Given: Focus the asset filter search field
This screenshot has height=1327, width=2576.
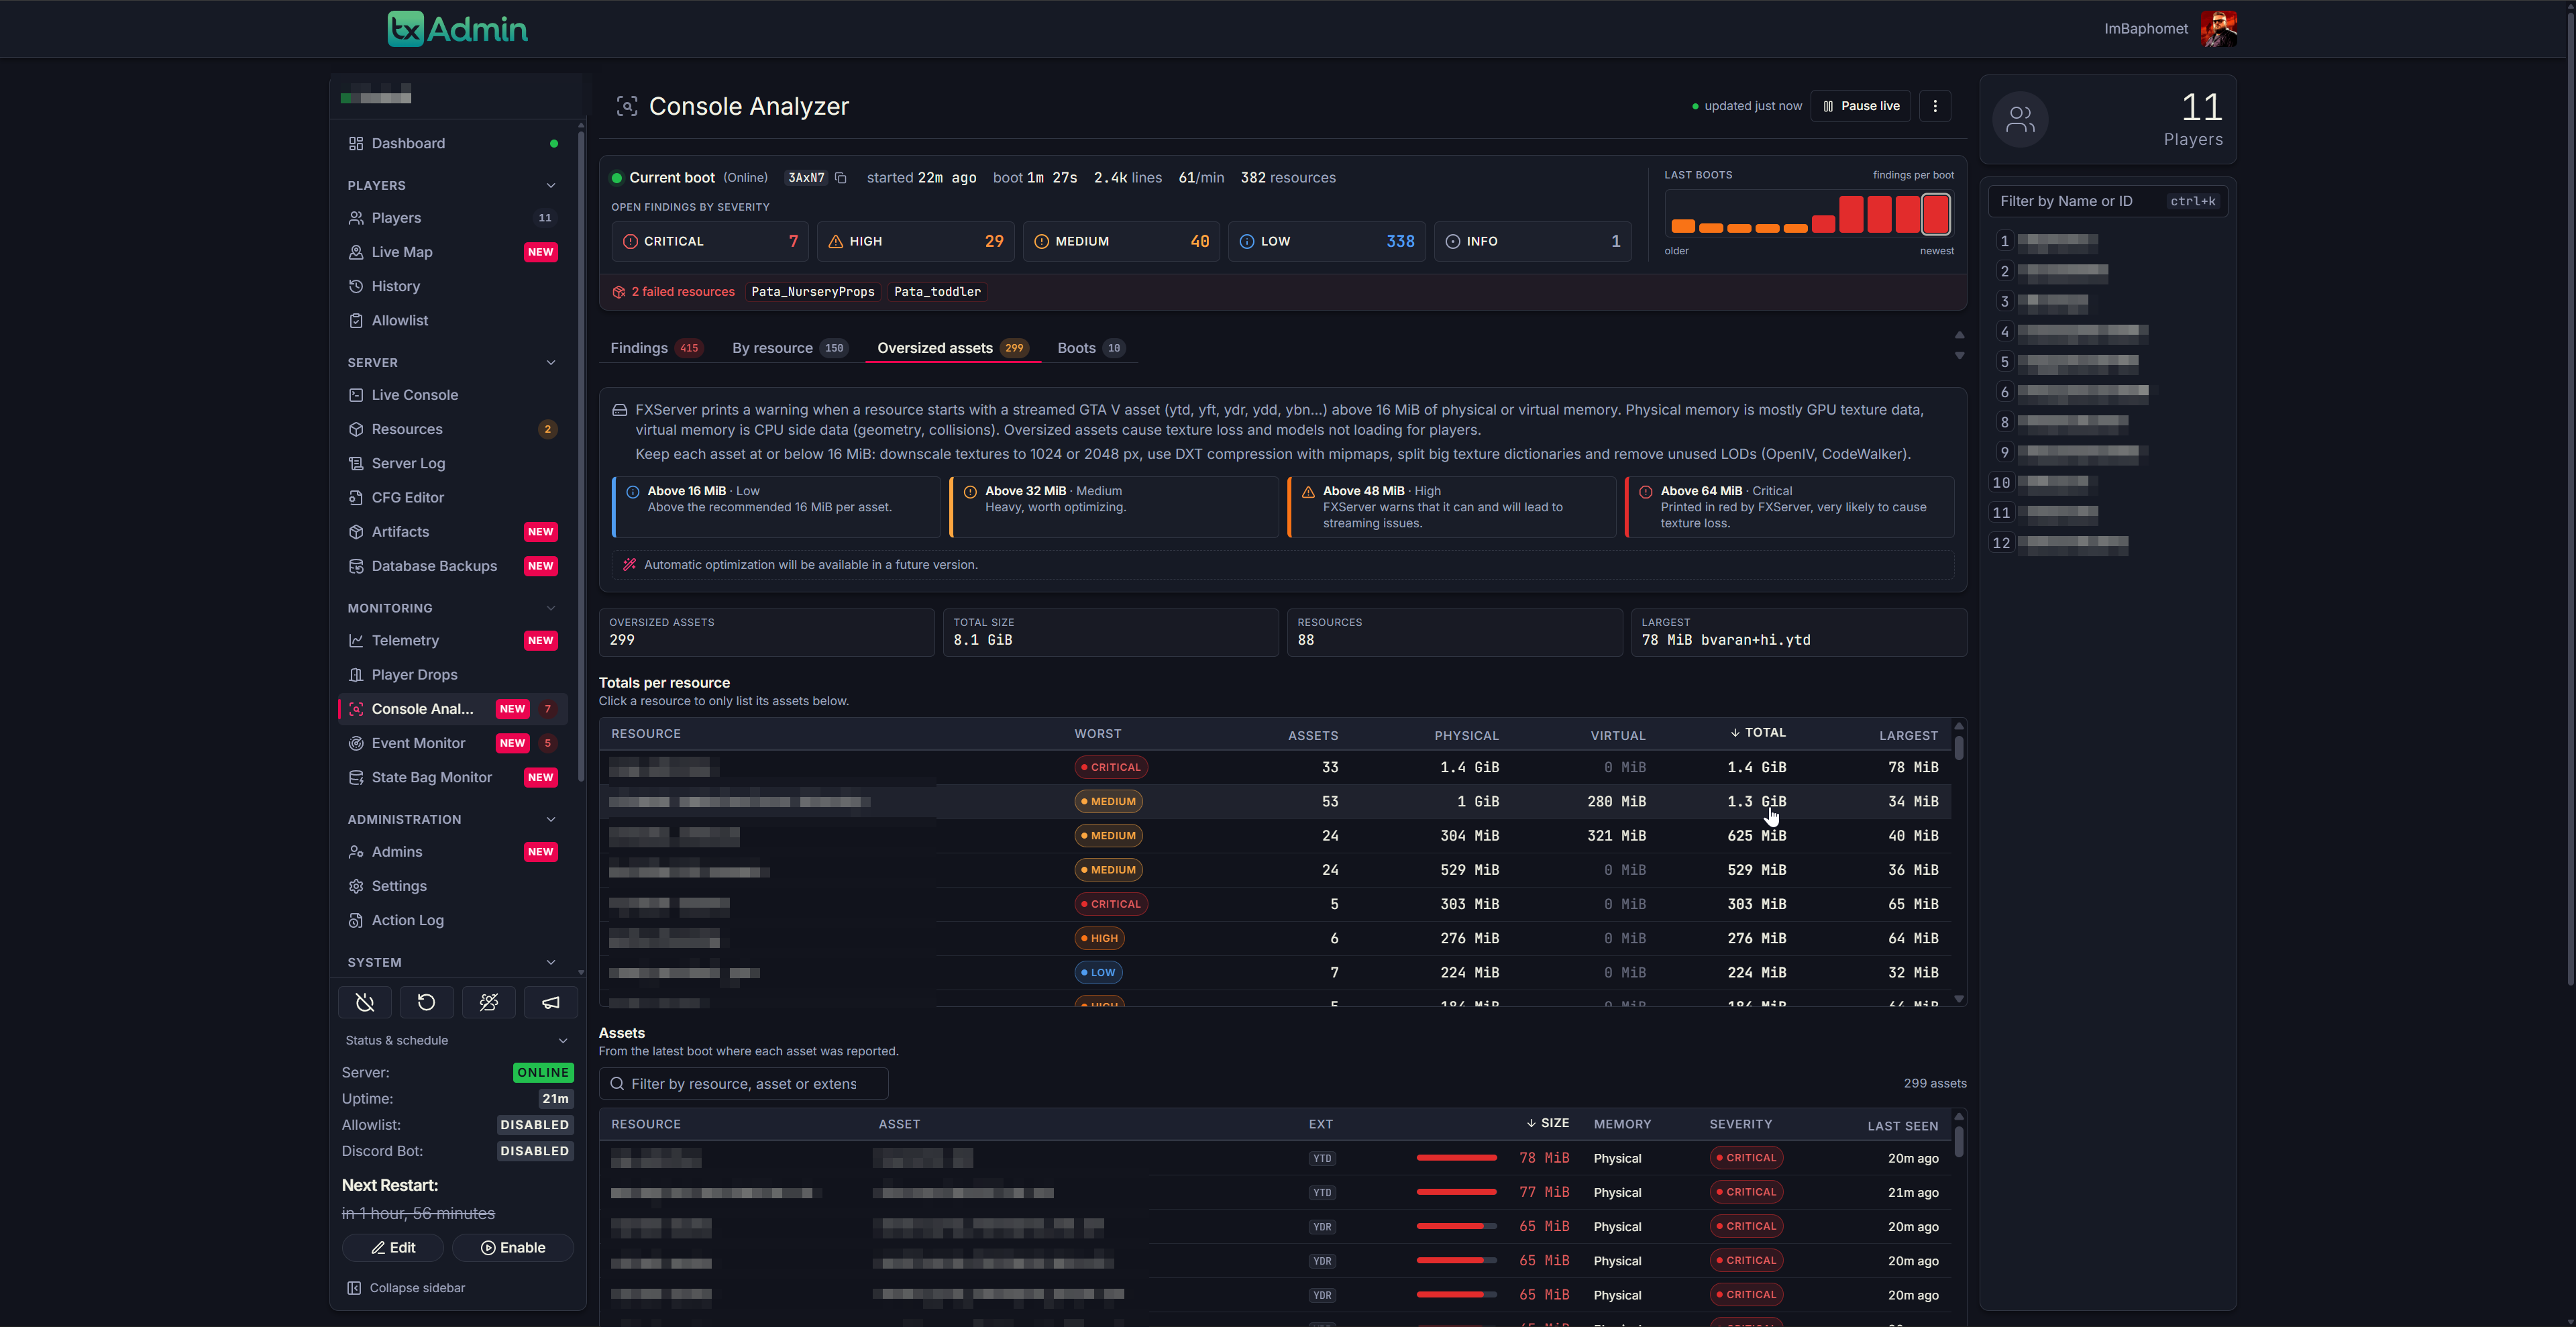Looking at the screenshot, I should (743, 1084).
